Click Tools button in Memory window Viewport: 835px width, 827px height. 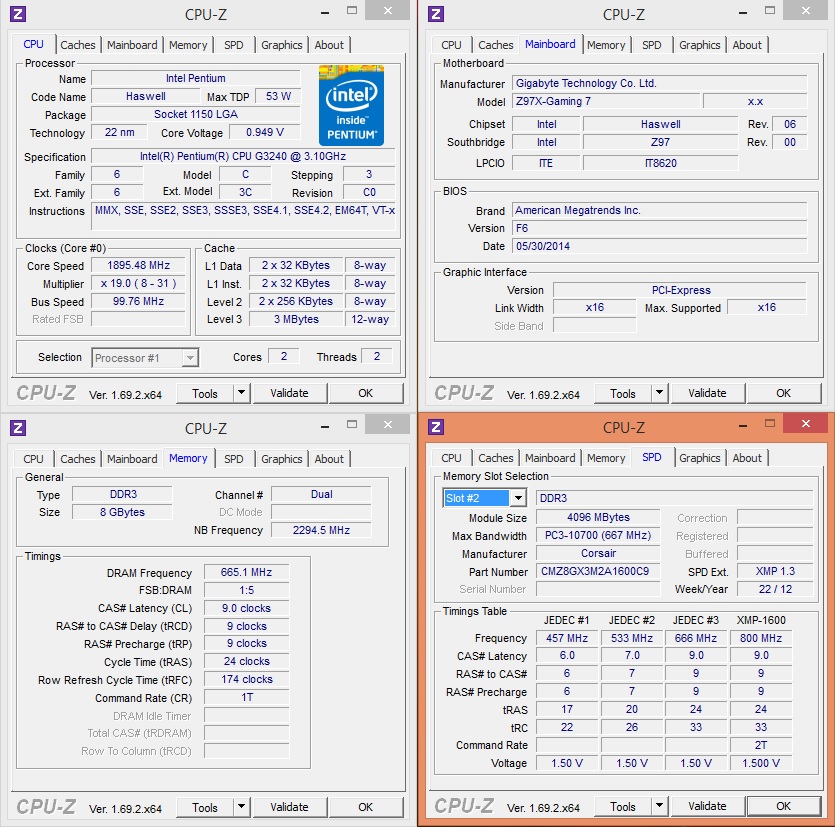point(204,807)
